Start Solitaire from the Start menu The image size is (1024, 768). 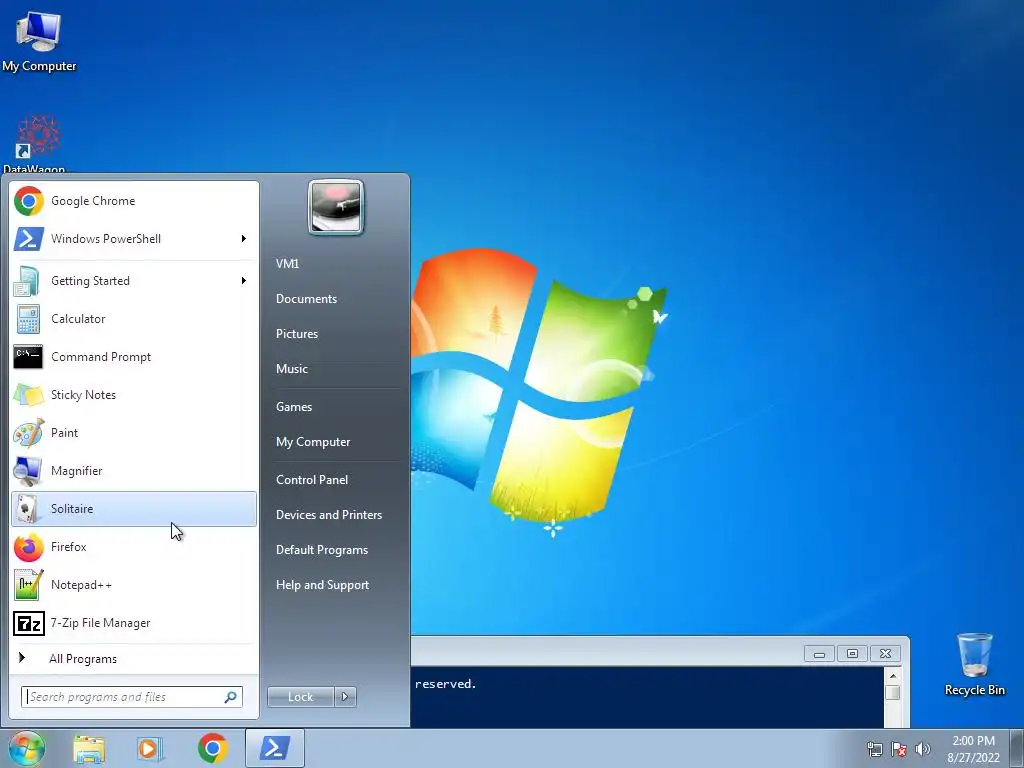tap(134, 509)
